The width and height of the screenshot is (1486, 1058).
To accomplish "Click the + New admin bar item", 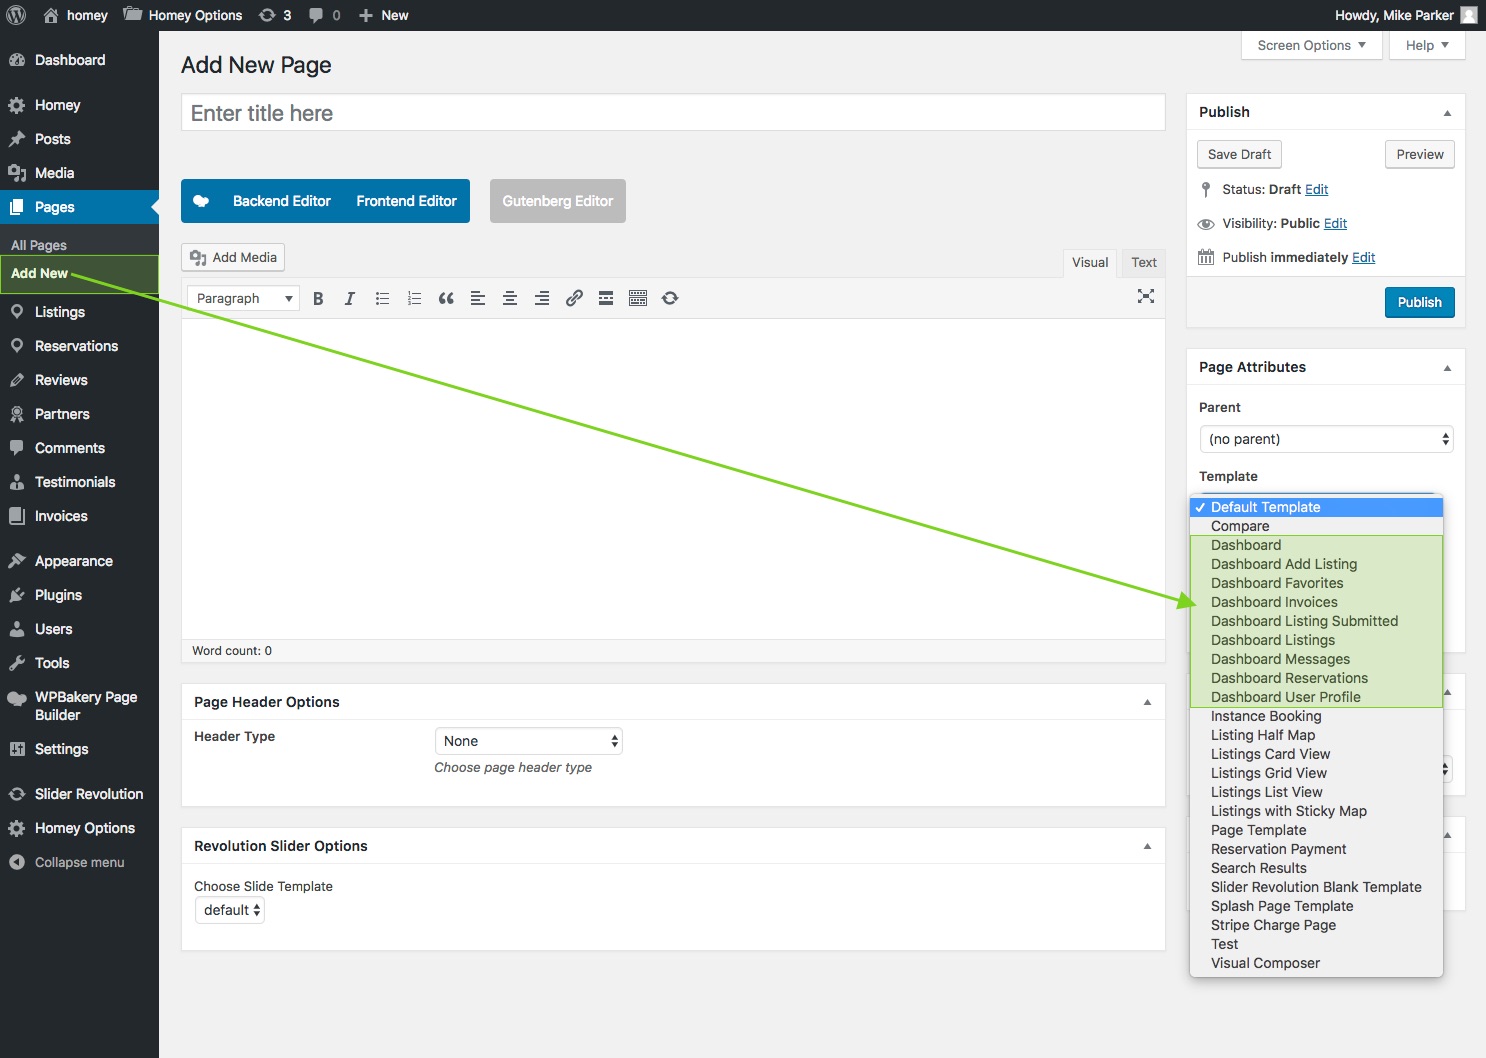I will tap(384, 15).
